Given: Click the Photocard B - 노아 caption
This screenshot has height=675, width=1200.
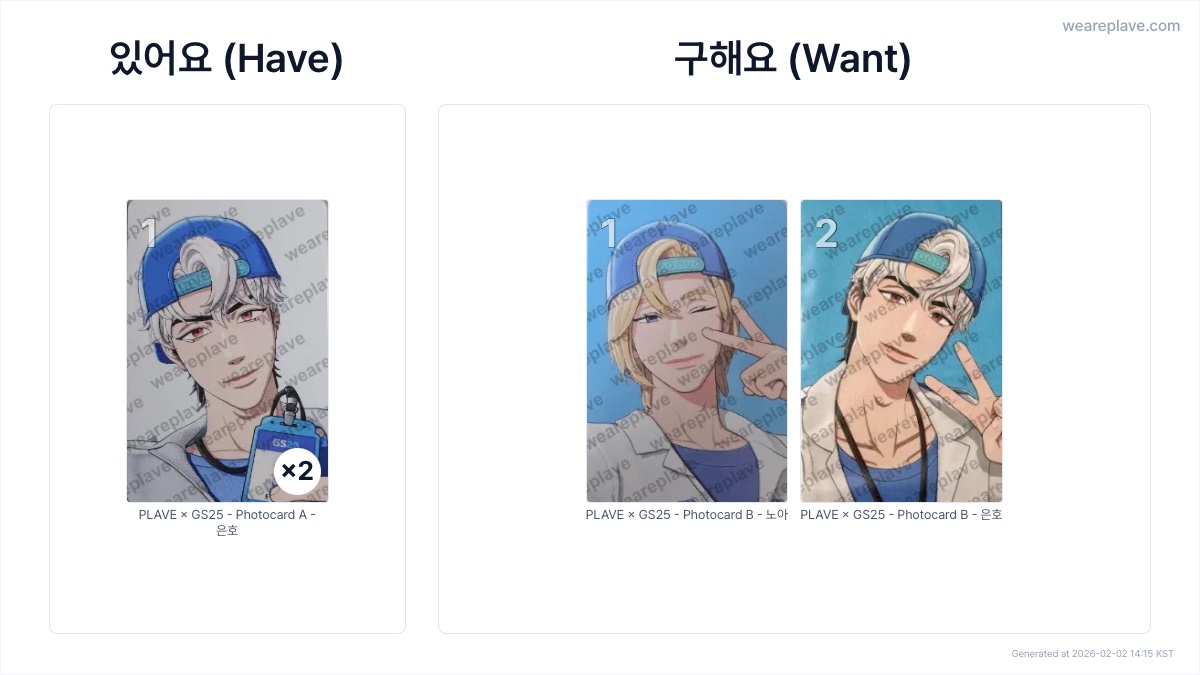Looking at the screenshot, I should [x=687, y=515].
